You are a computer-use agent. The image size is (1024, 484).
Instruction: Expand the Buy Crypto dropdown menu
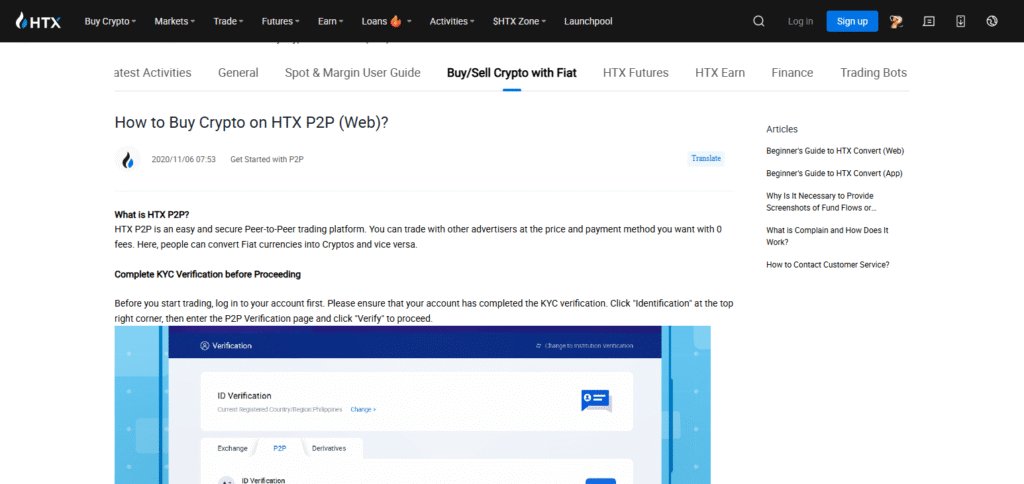(x=110, y=21)
